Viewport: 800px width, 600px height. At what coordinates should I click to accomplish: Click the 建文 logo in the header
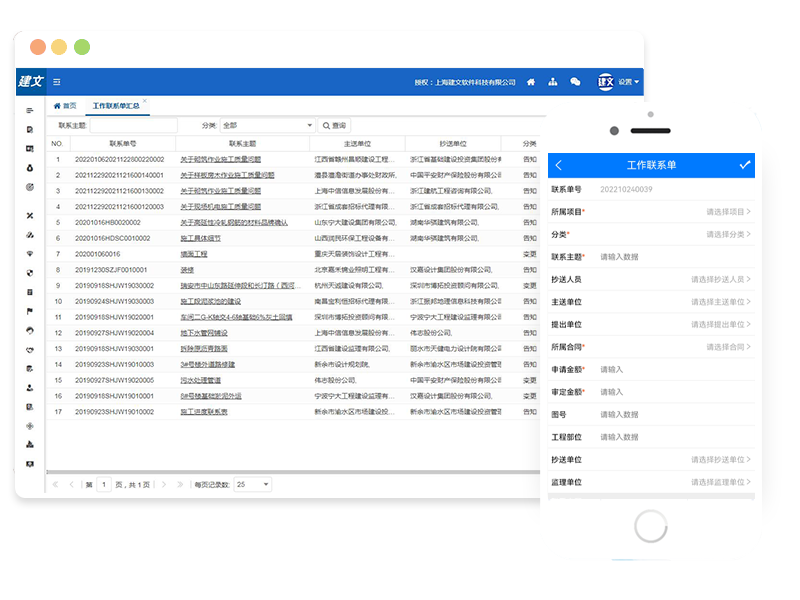coord(31,82)
